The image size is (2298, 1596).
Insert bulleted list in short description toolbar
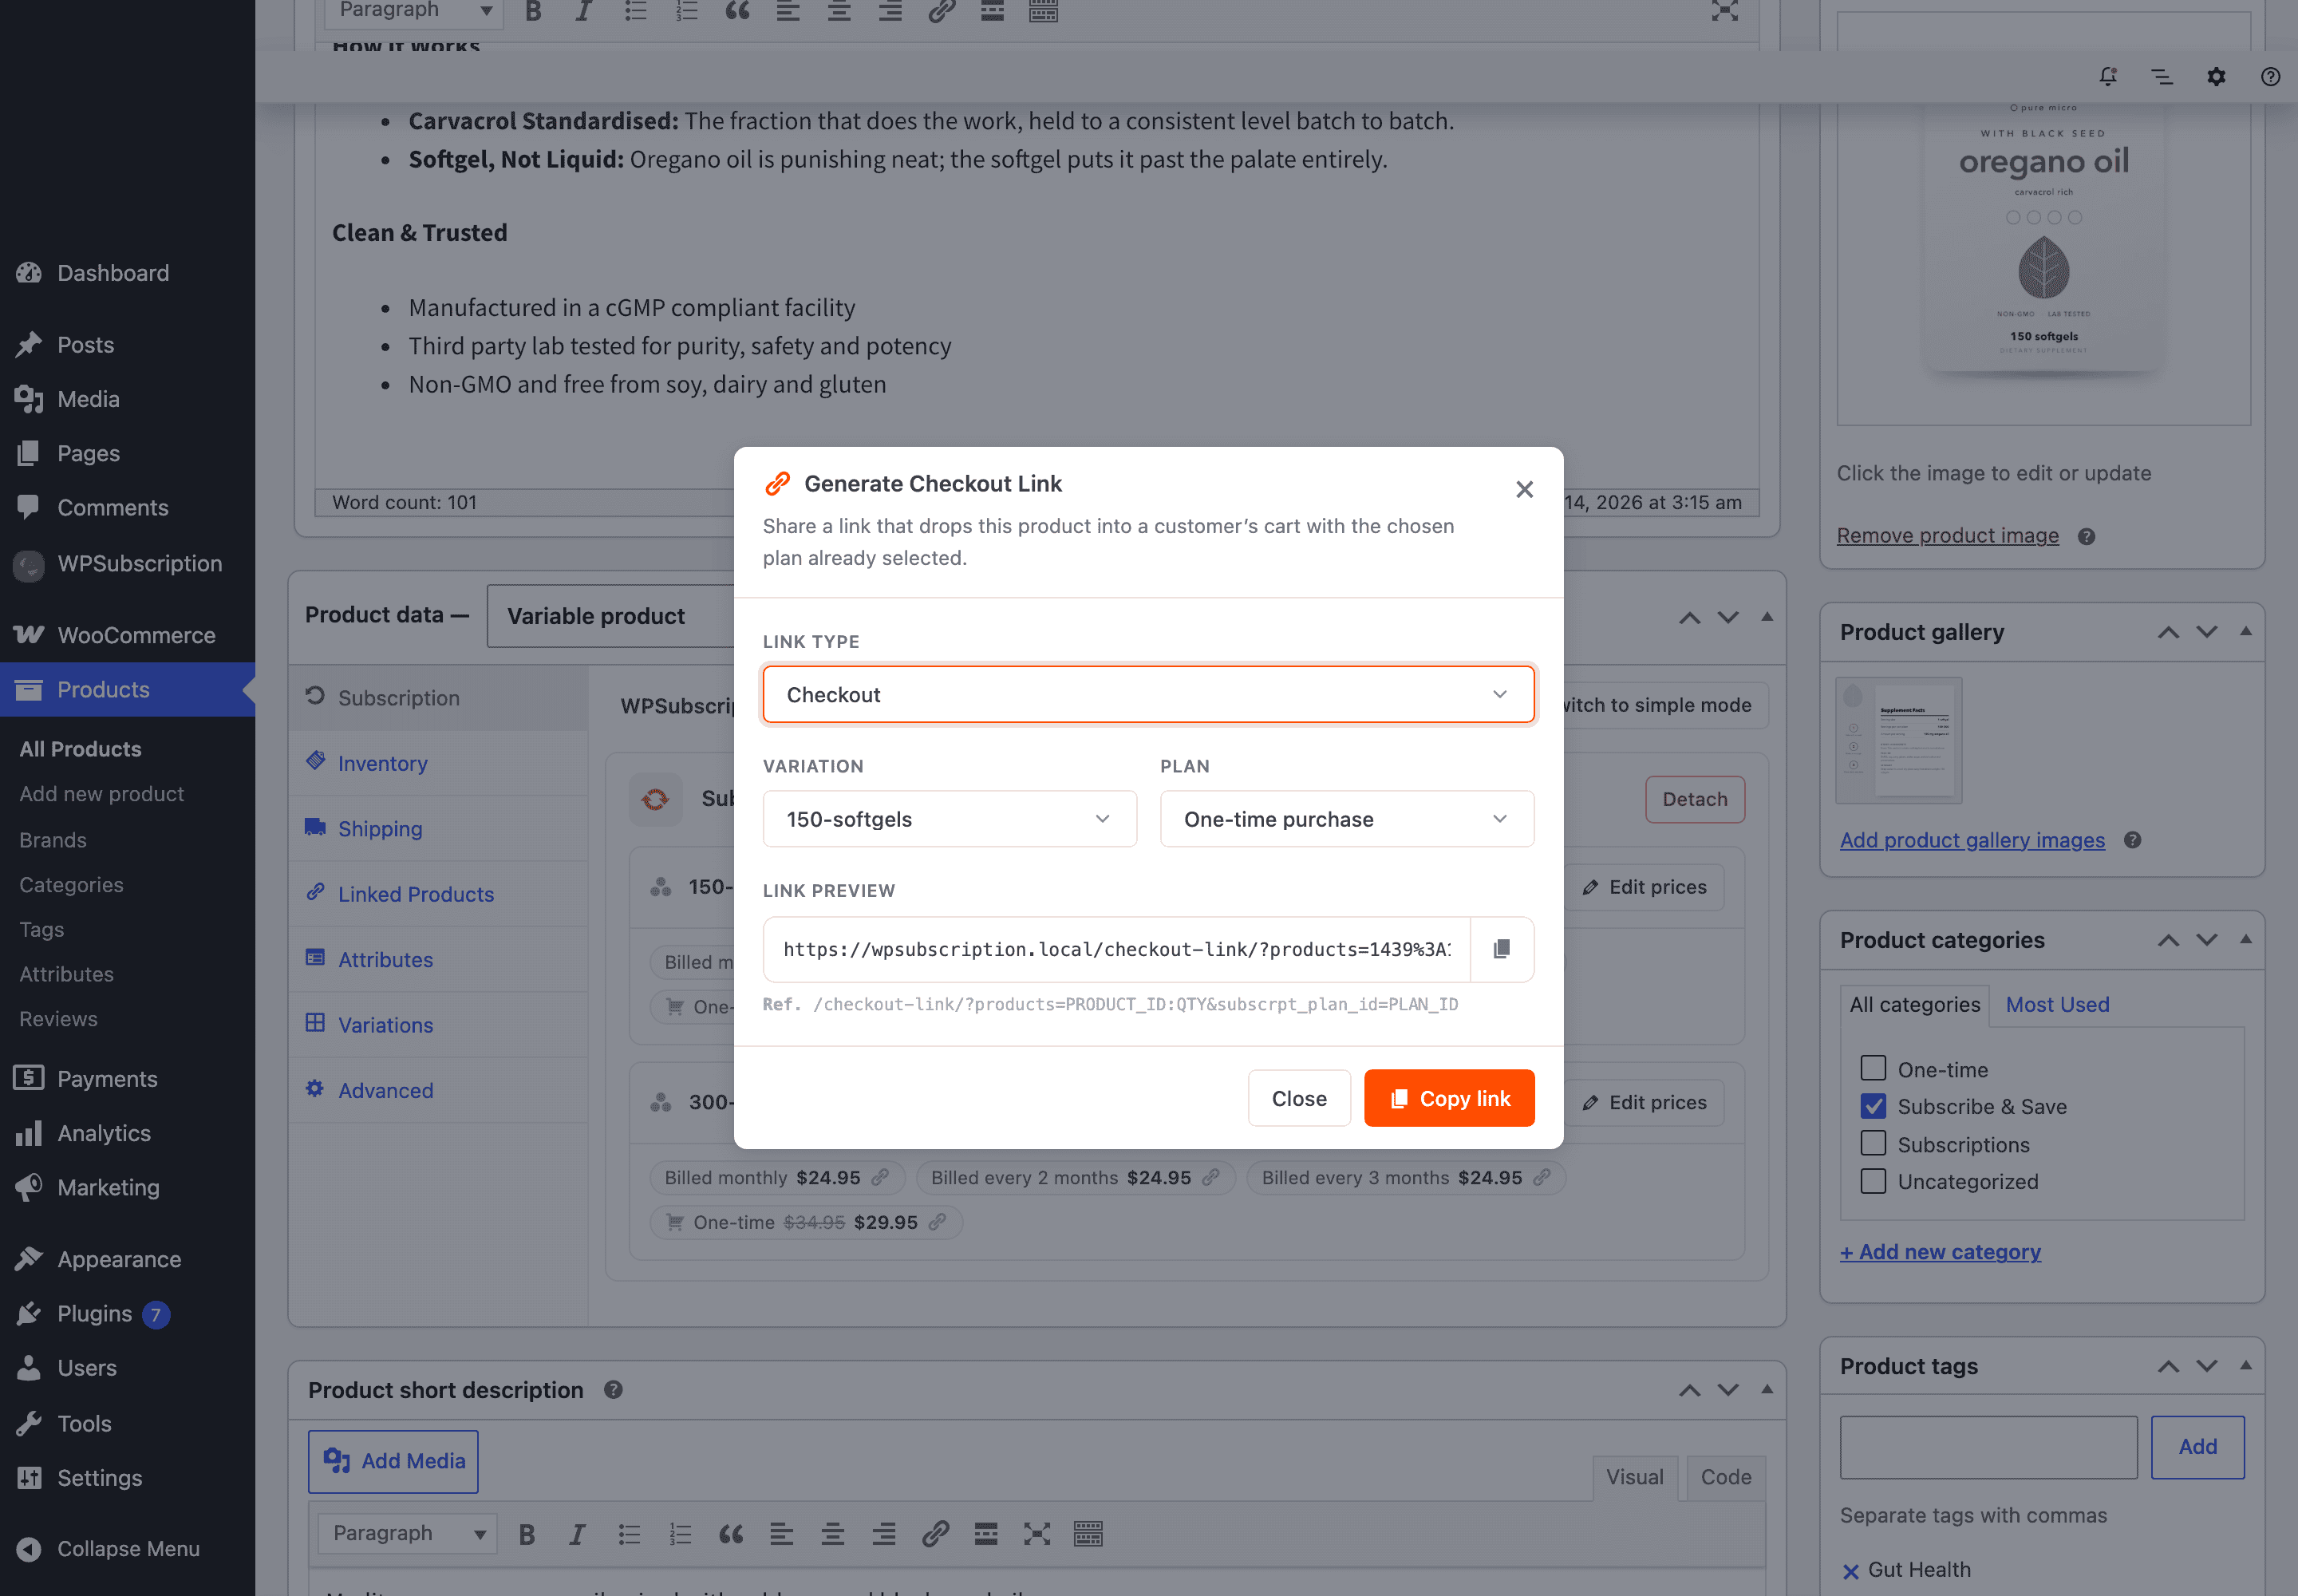click(629, 1533)
